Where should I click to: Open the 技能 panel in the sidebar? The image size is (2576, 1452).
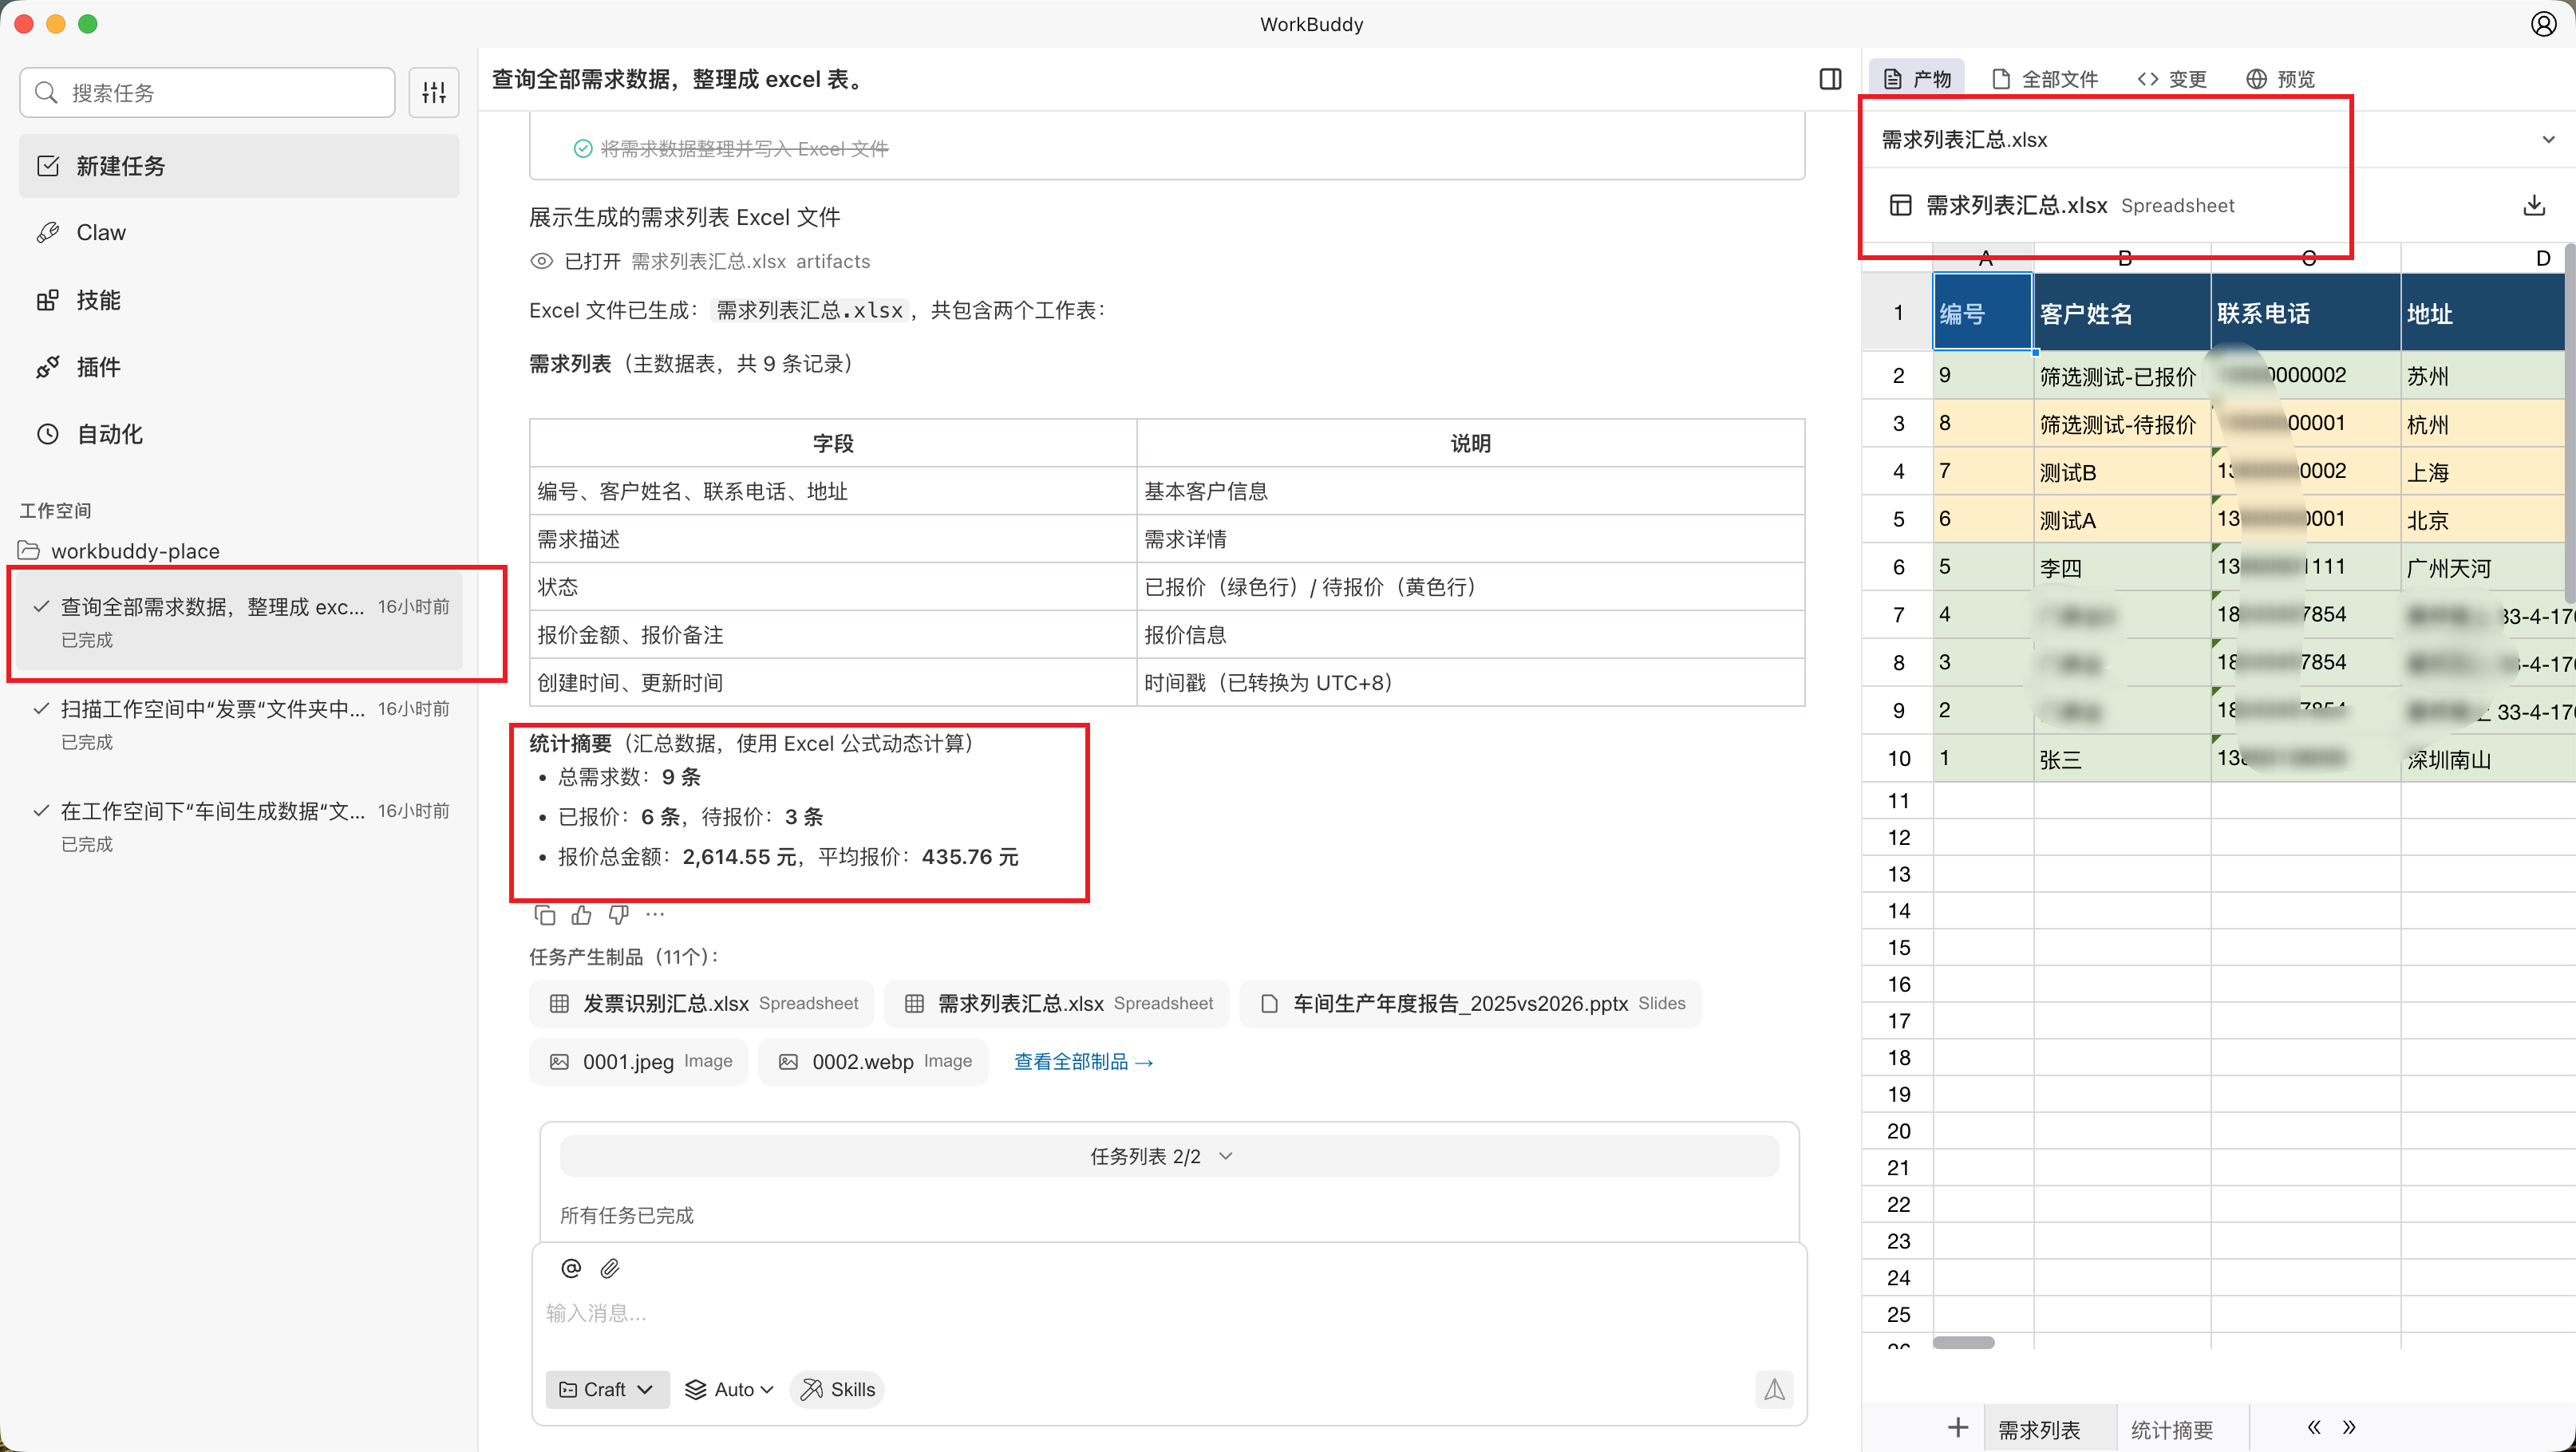pyautogui.click(x=99, y=299)
